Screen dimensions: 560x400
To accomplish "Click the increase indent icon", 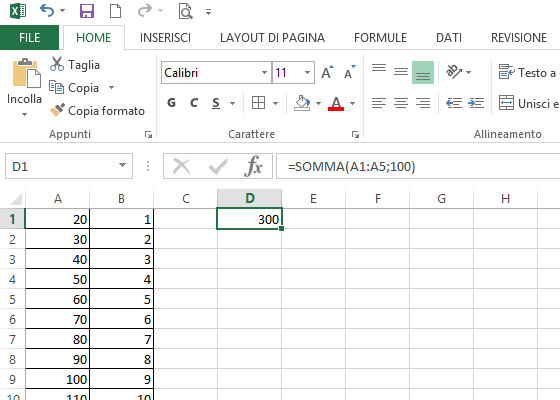I will click(x=476, y=103).
